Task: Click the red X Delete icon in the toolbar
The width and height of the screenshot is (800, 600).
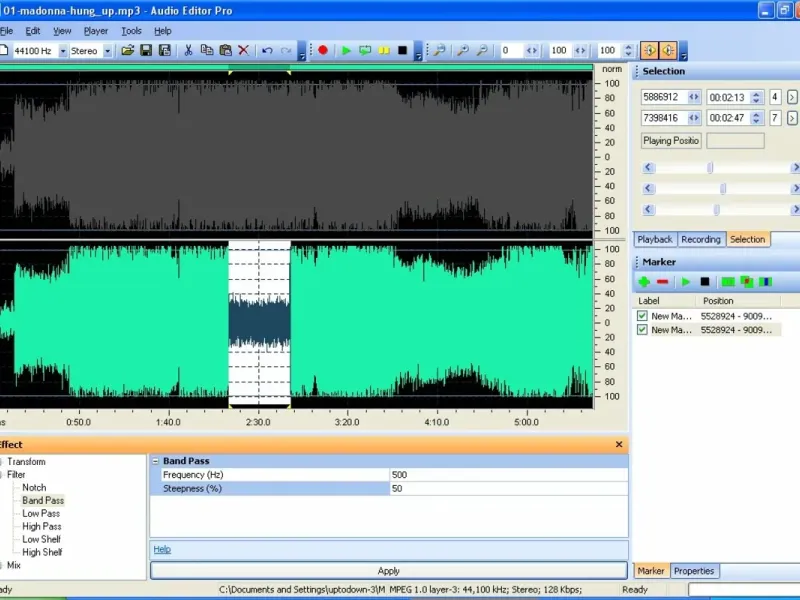Action: [x=243, y=50]
